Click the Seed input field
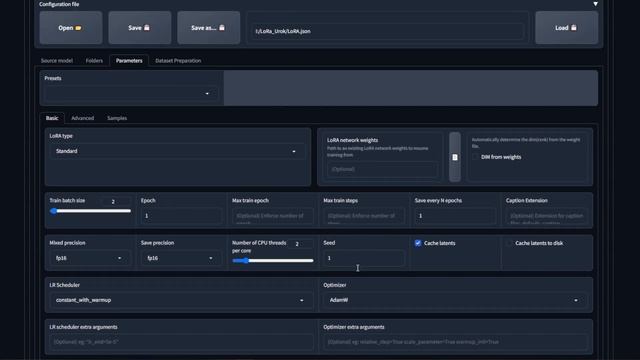Screen dimensions: 640x360 pyautogui.click(x=364, y=258)
